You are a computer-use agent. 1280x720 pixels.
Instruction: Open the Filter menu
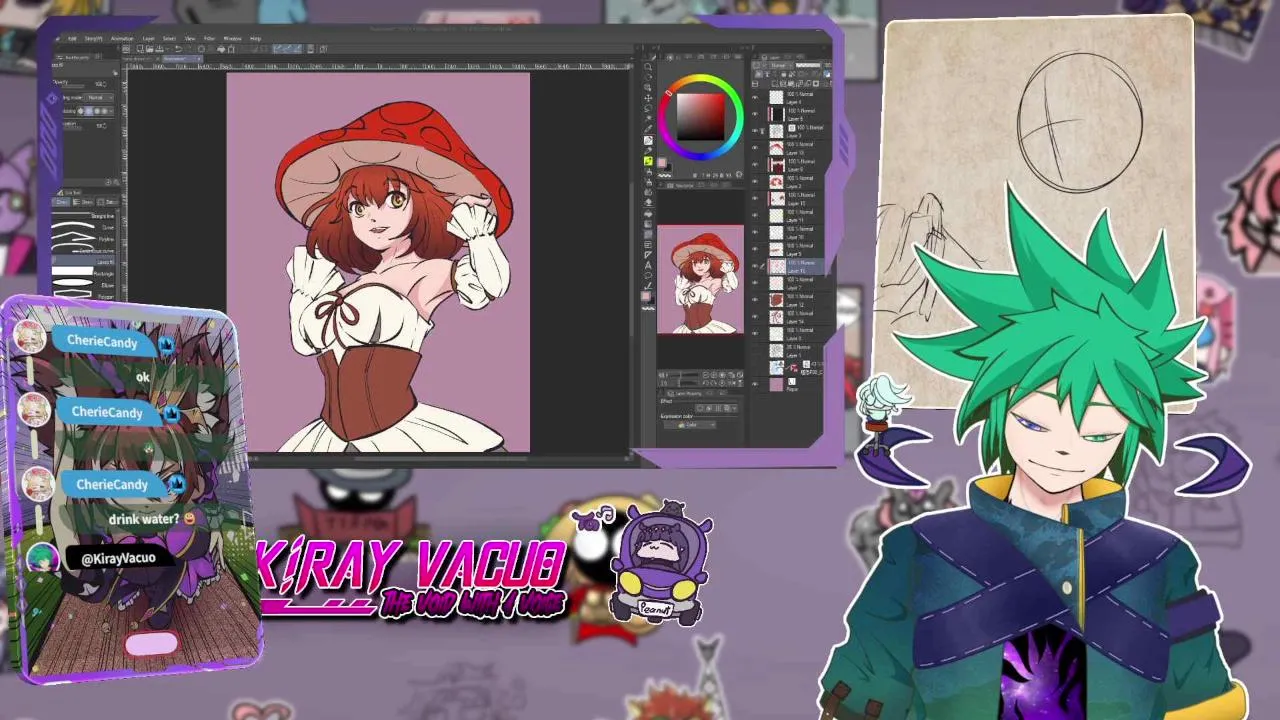(x=209, y=38)
